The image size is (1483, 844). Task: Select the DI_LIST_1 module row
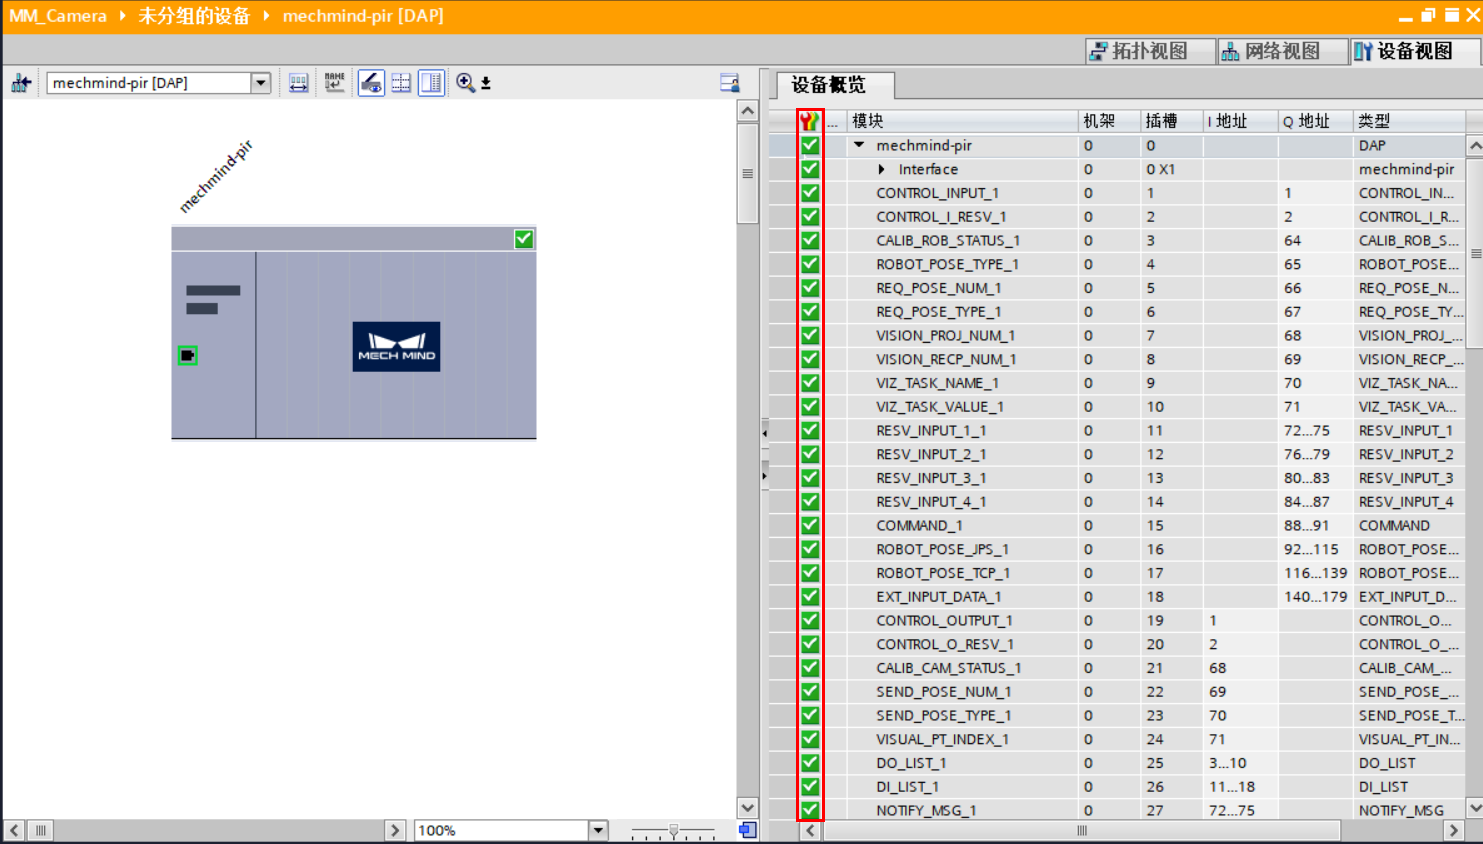point(1118,787)
